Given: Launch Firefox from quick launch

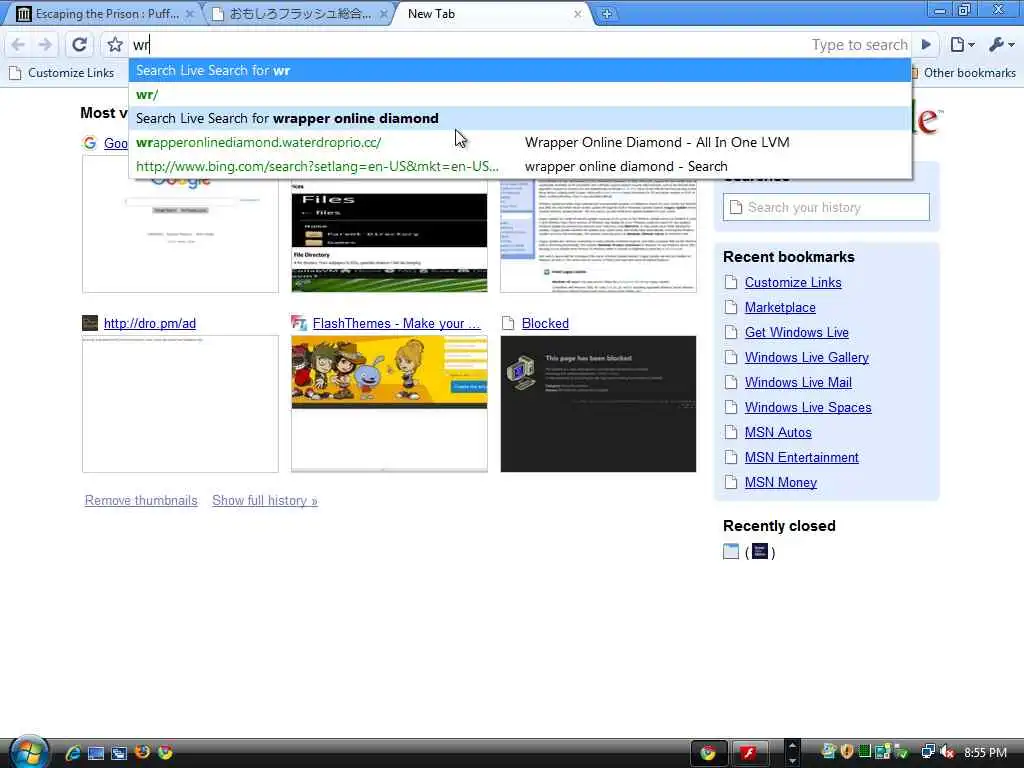Looking at the screenshot, I should coord(142,752).
